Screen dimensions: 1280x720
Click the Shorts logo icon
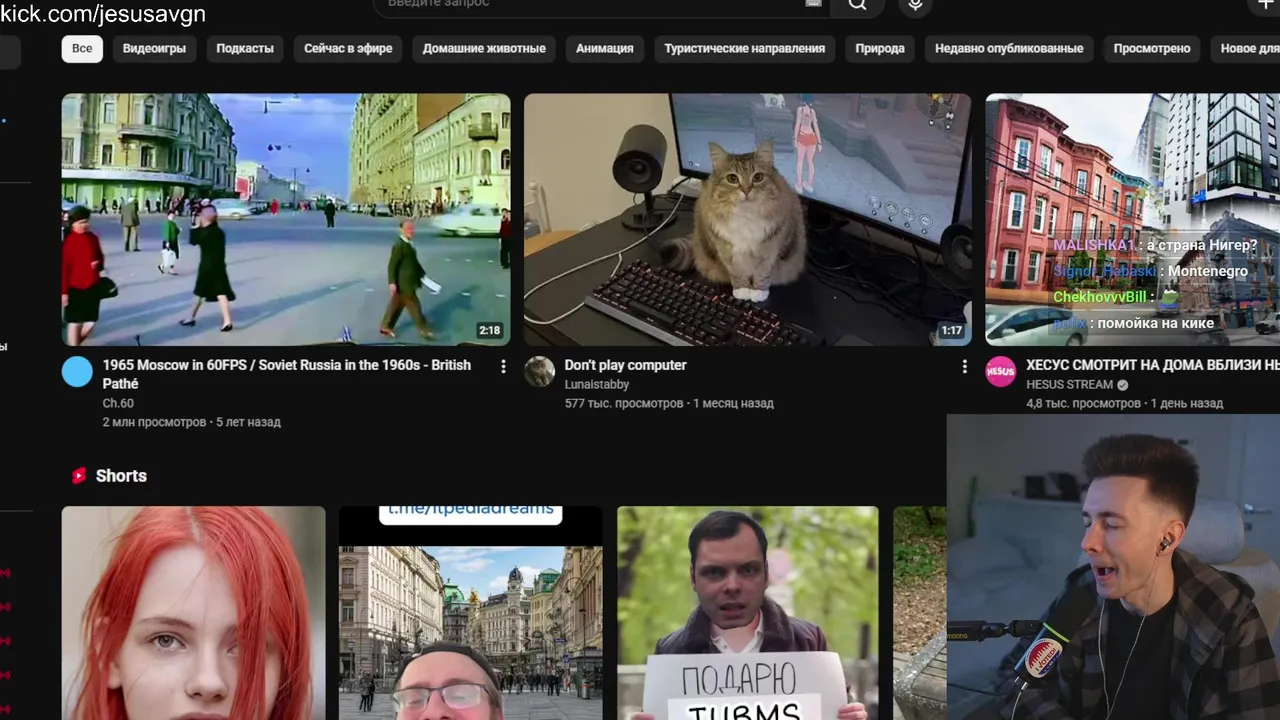point(79,476)
